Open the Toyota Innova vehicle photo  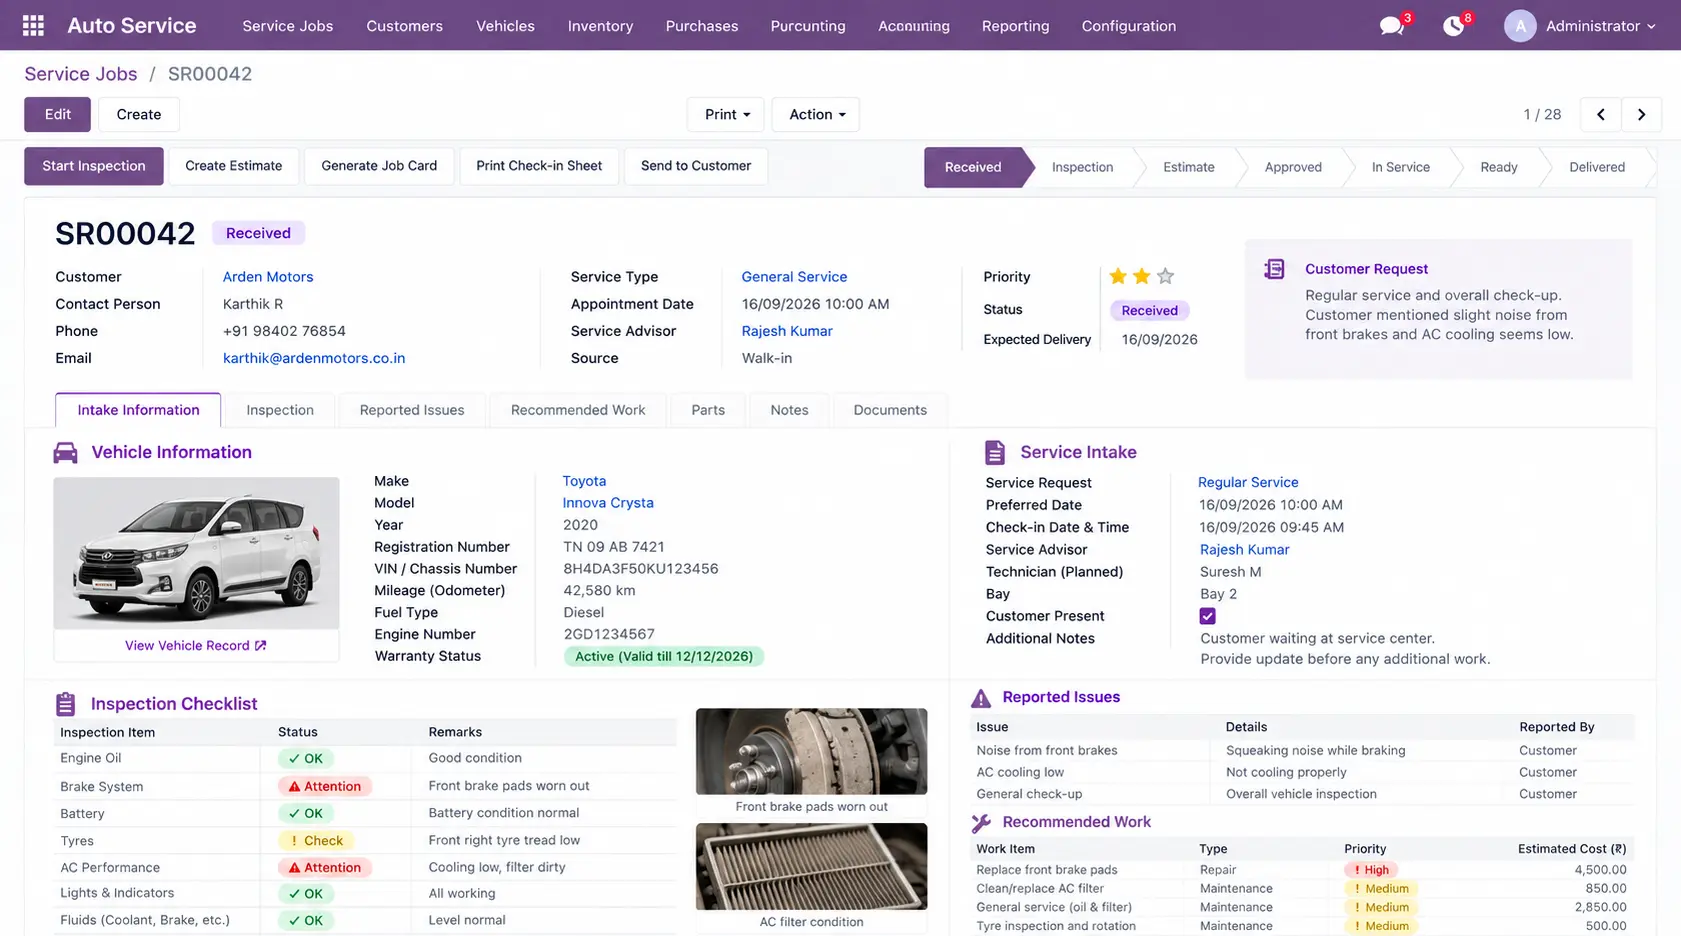tap(196, 553)
